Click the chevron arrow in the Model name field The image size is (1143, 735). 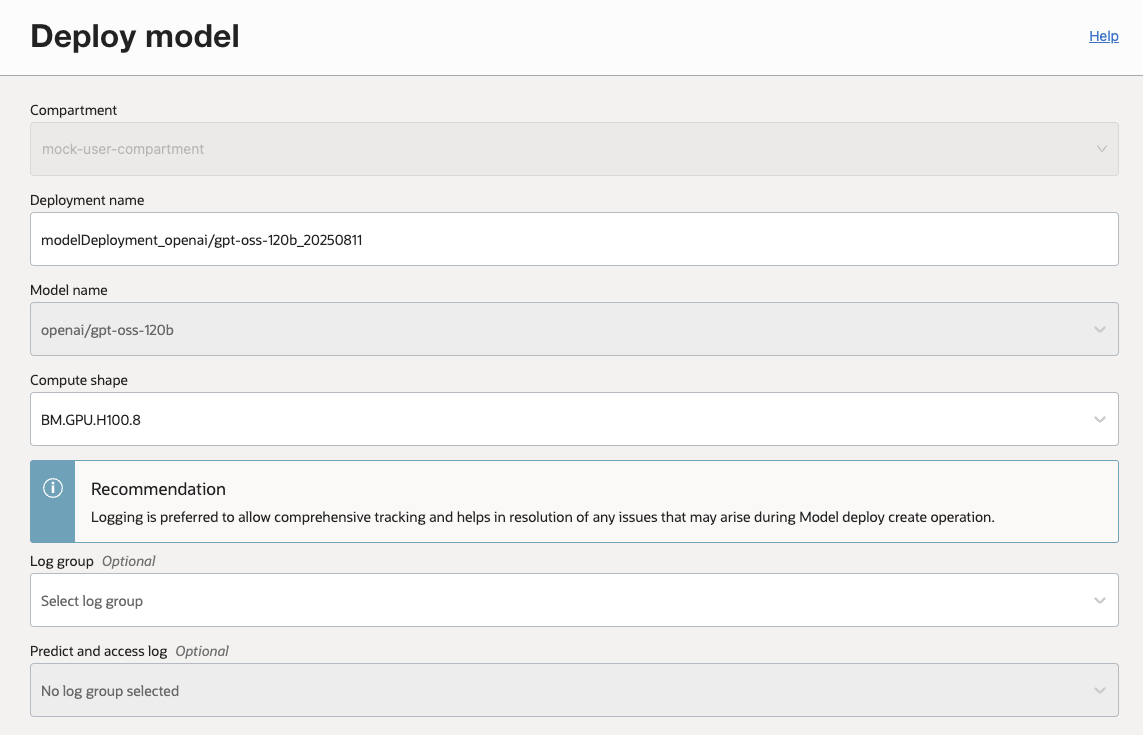pyautogui.click(x=1100, y=329)
